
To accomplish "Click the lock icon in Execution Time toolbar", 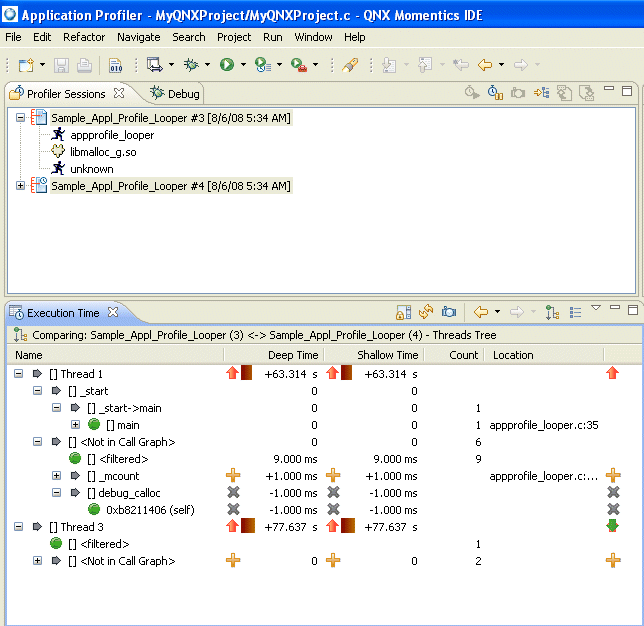I will pos(403,313).
